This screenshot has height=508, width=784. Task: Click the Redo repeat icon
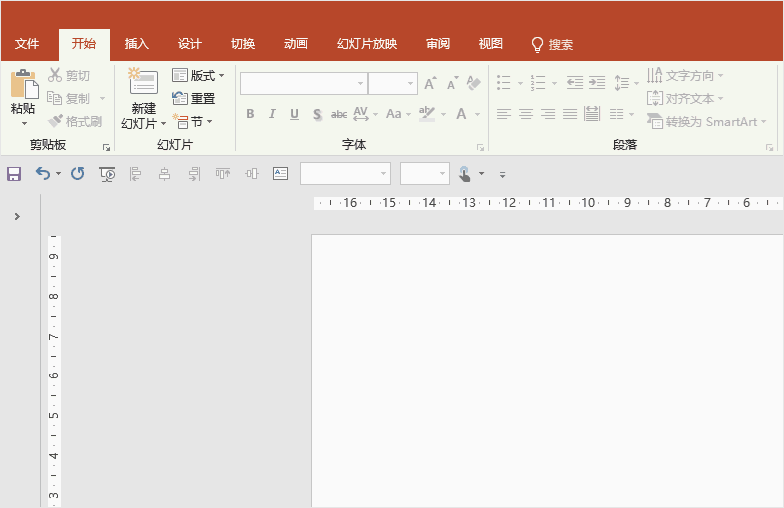coord(78,174)
